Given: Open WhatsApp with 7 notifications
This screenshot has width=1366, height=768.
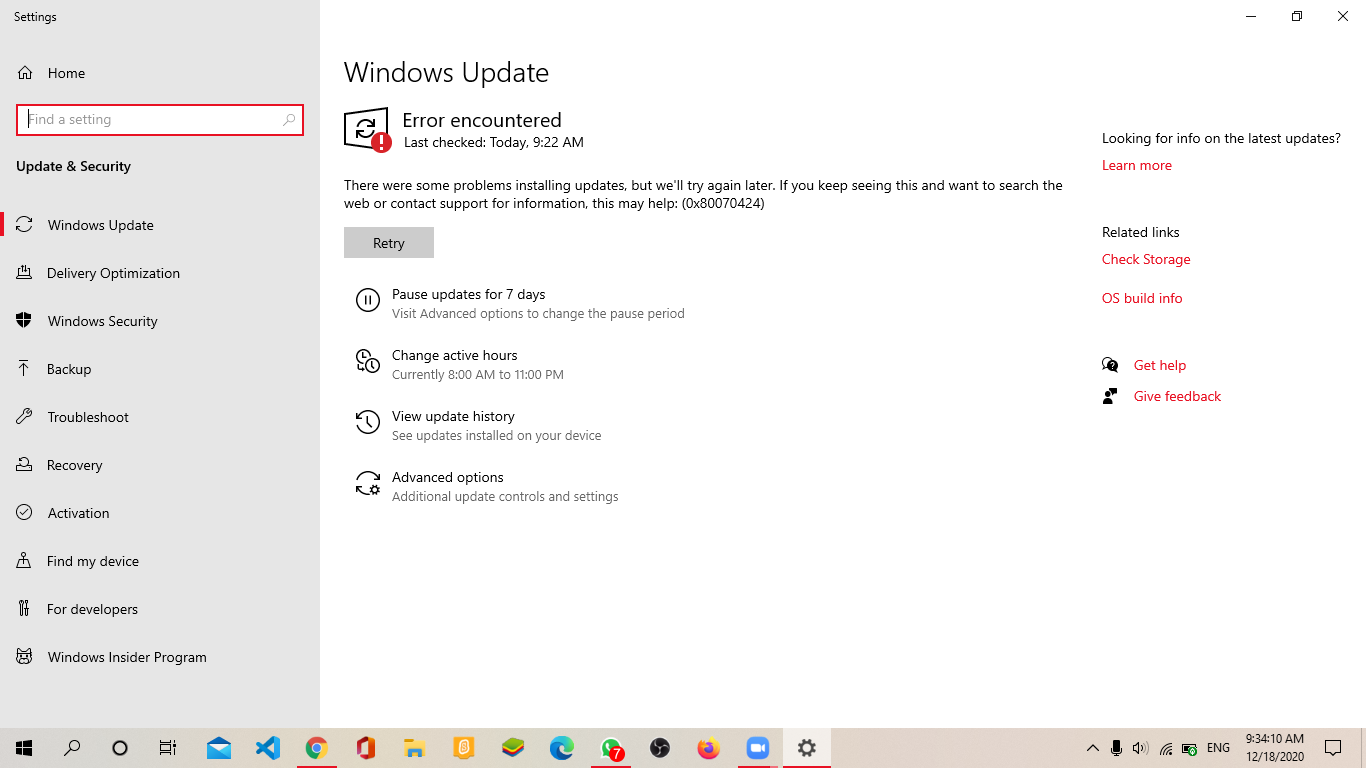Looking at the screenshot, I should [x=611, y=748].
